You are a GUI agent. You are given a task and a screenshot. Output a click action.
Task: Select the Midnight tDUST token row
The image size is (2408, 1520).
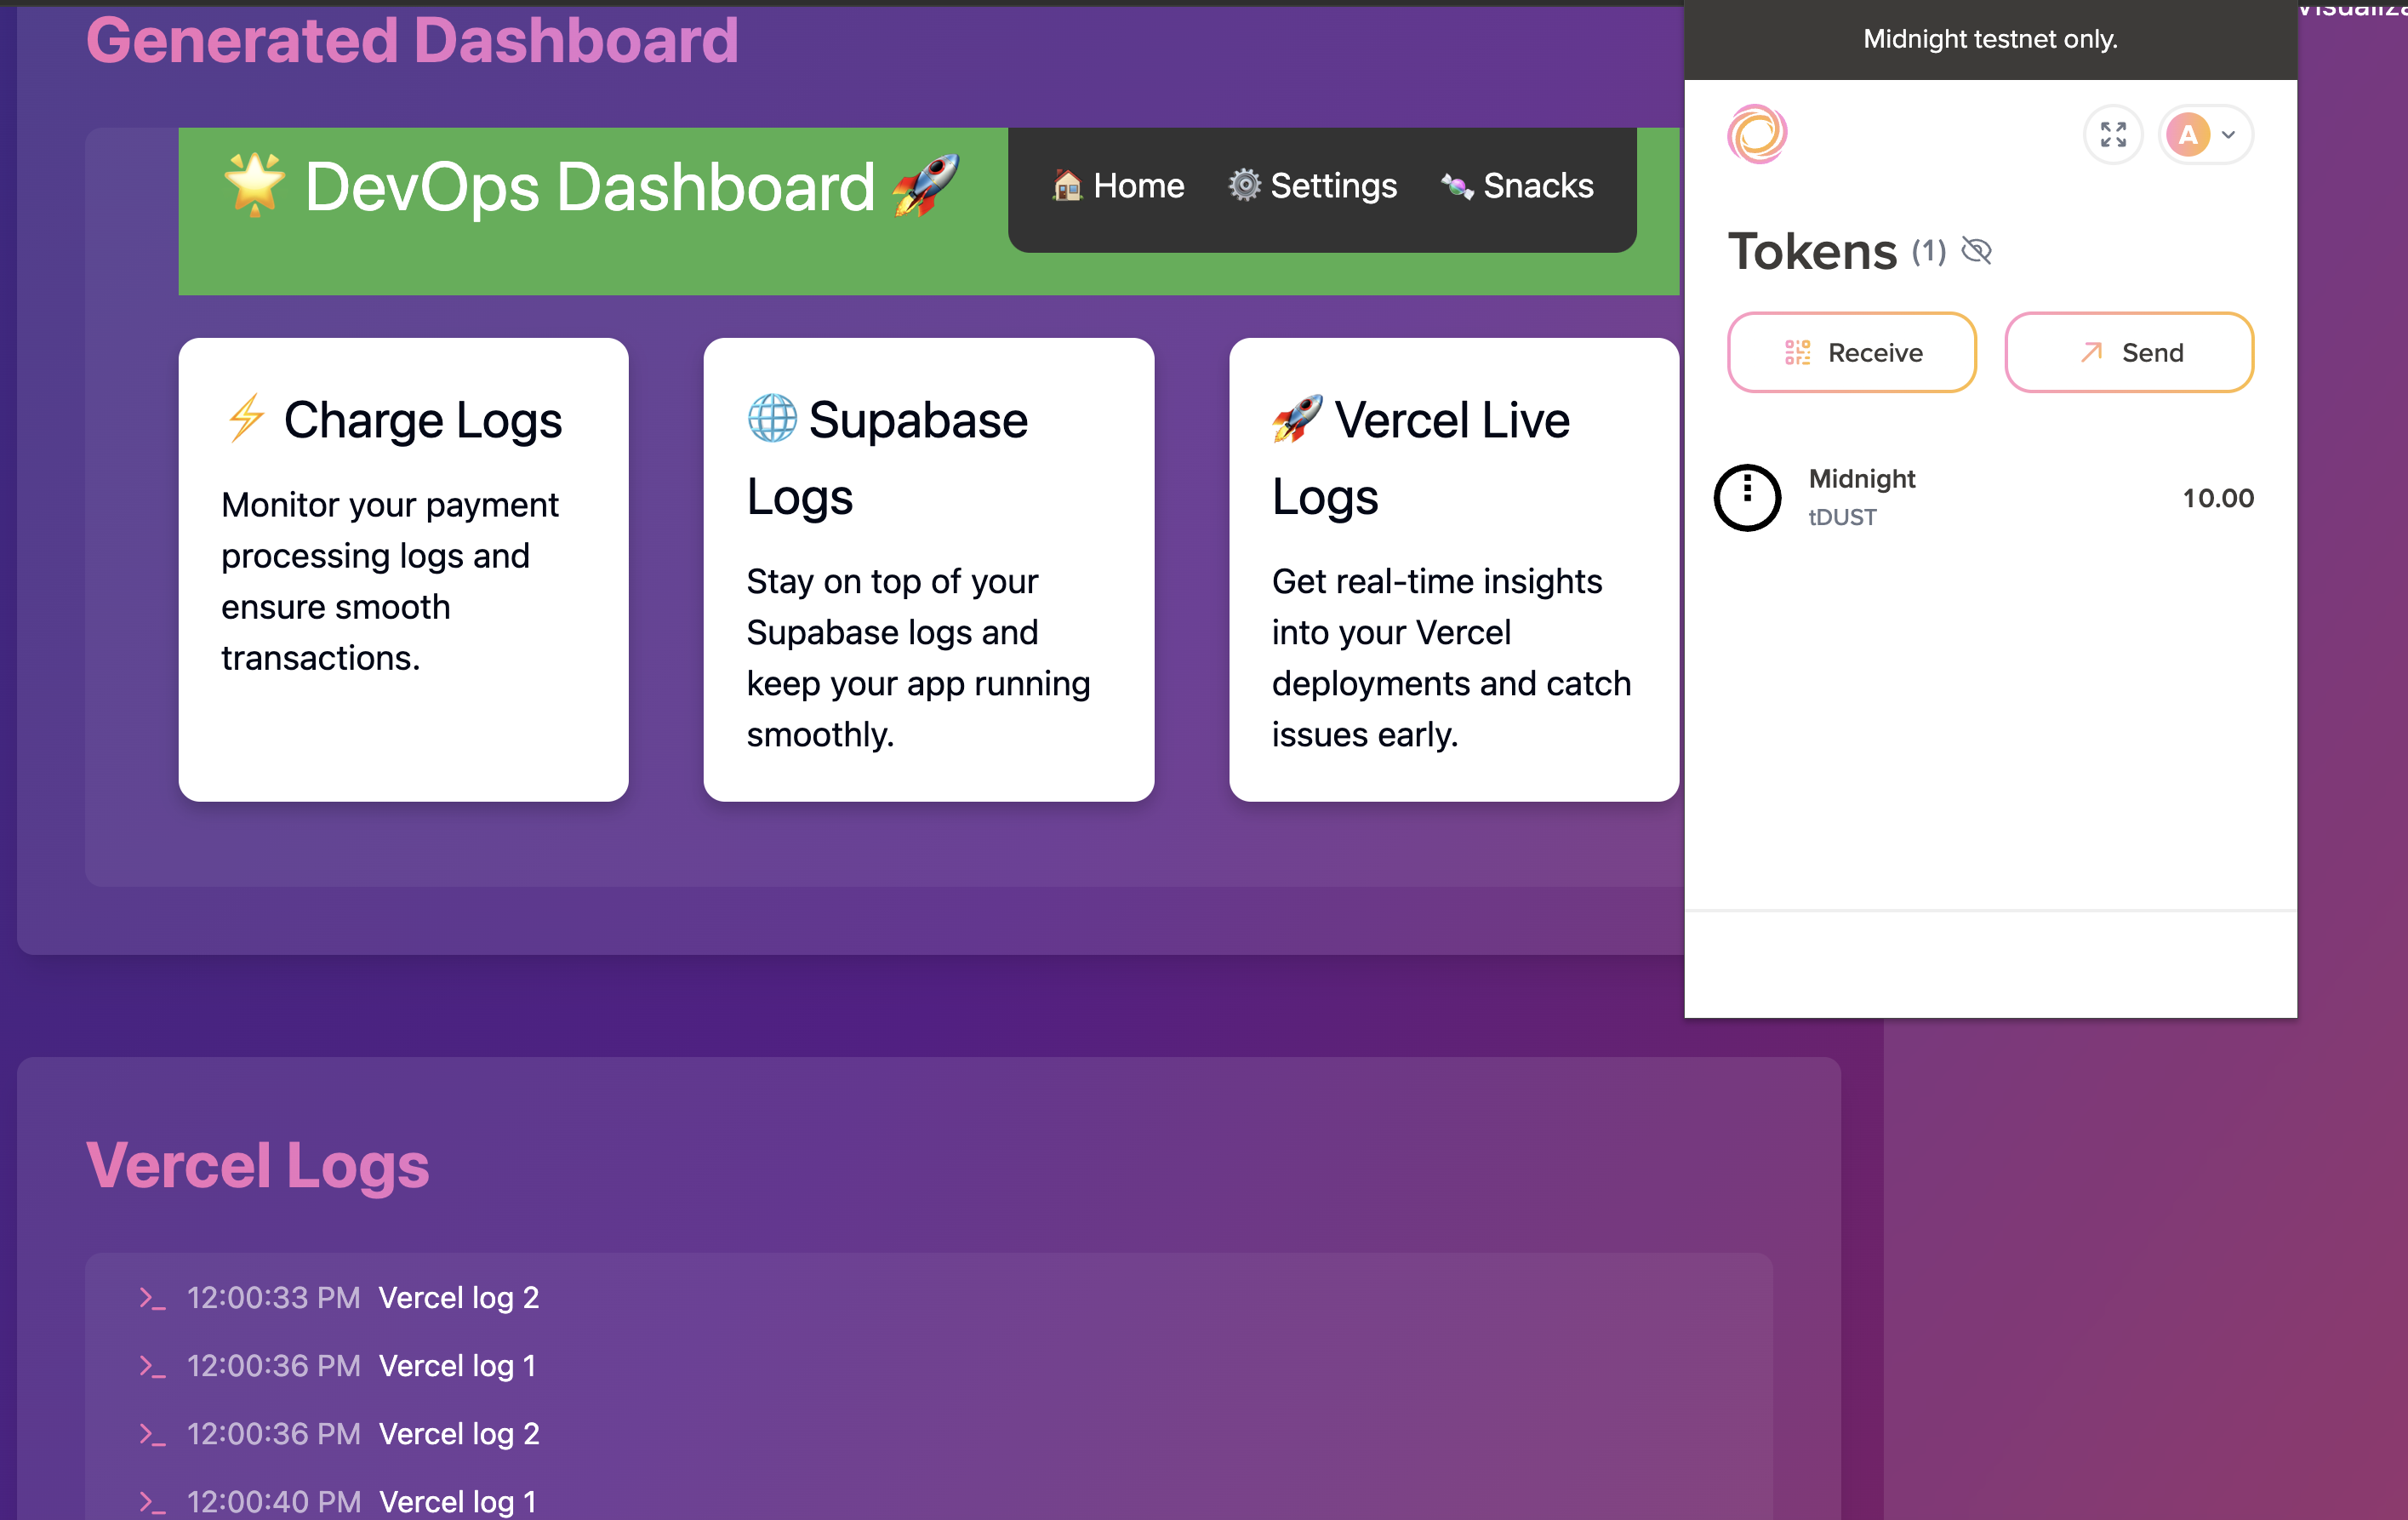click(1984, 497)
